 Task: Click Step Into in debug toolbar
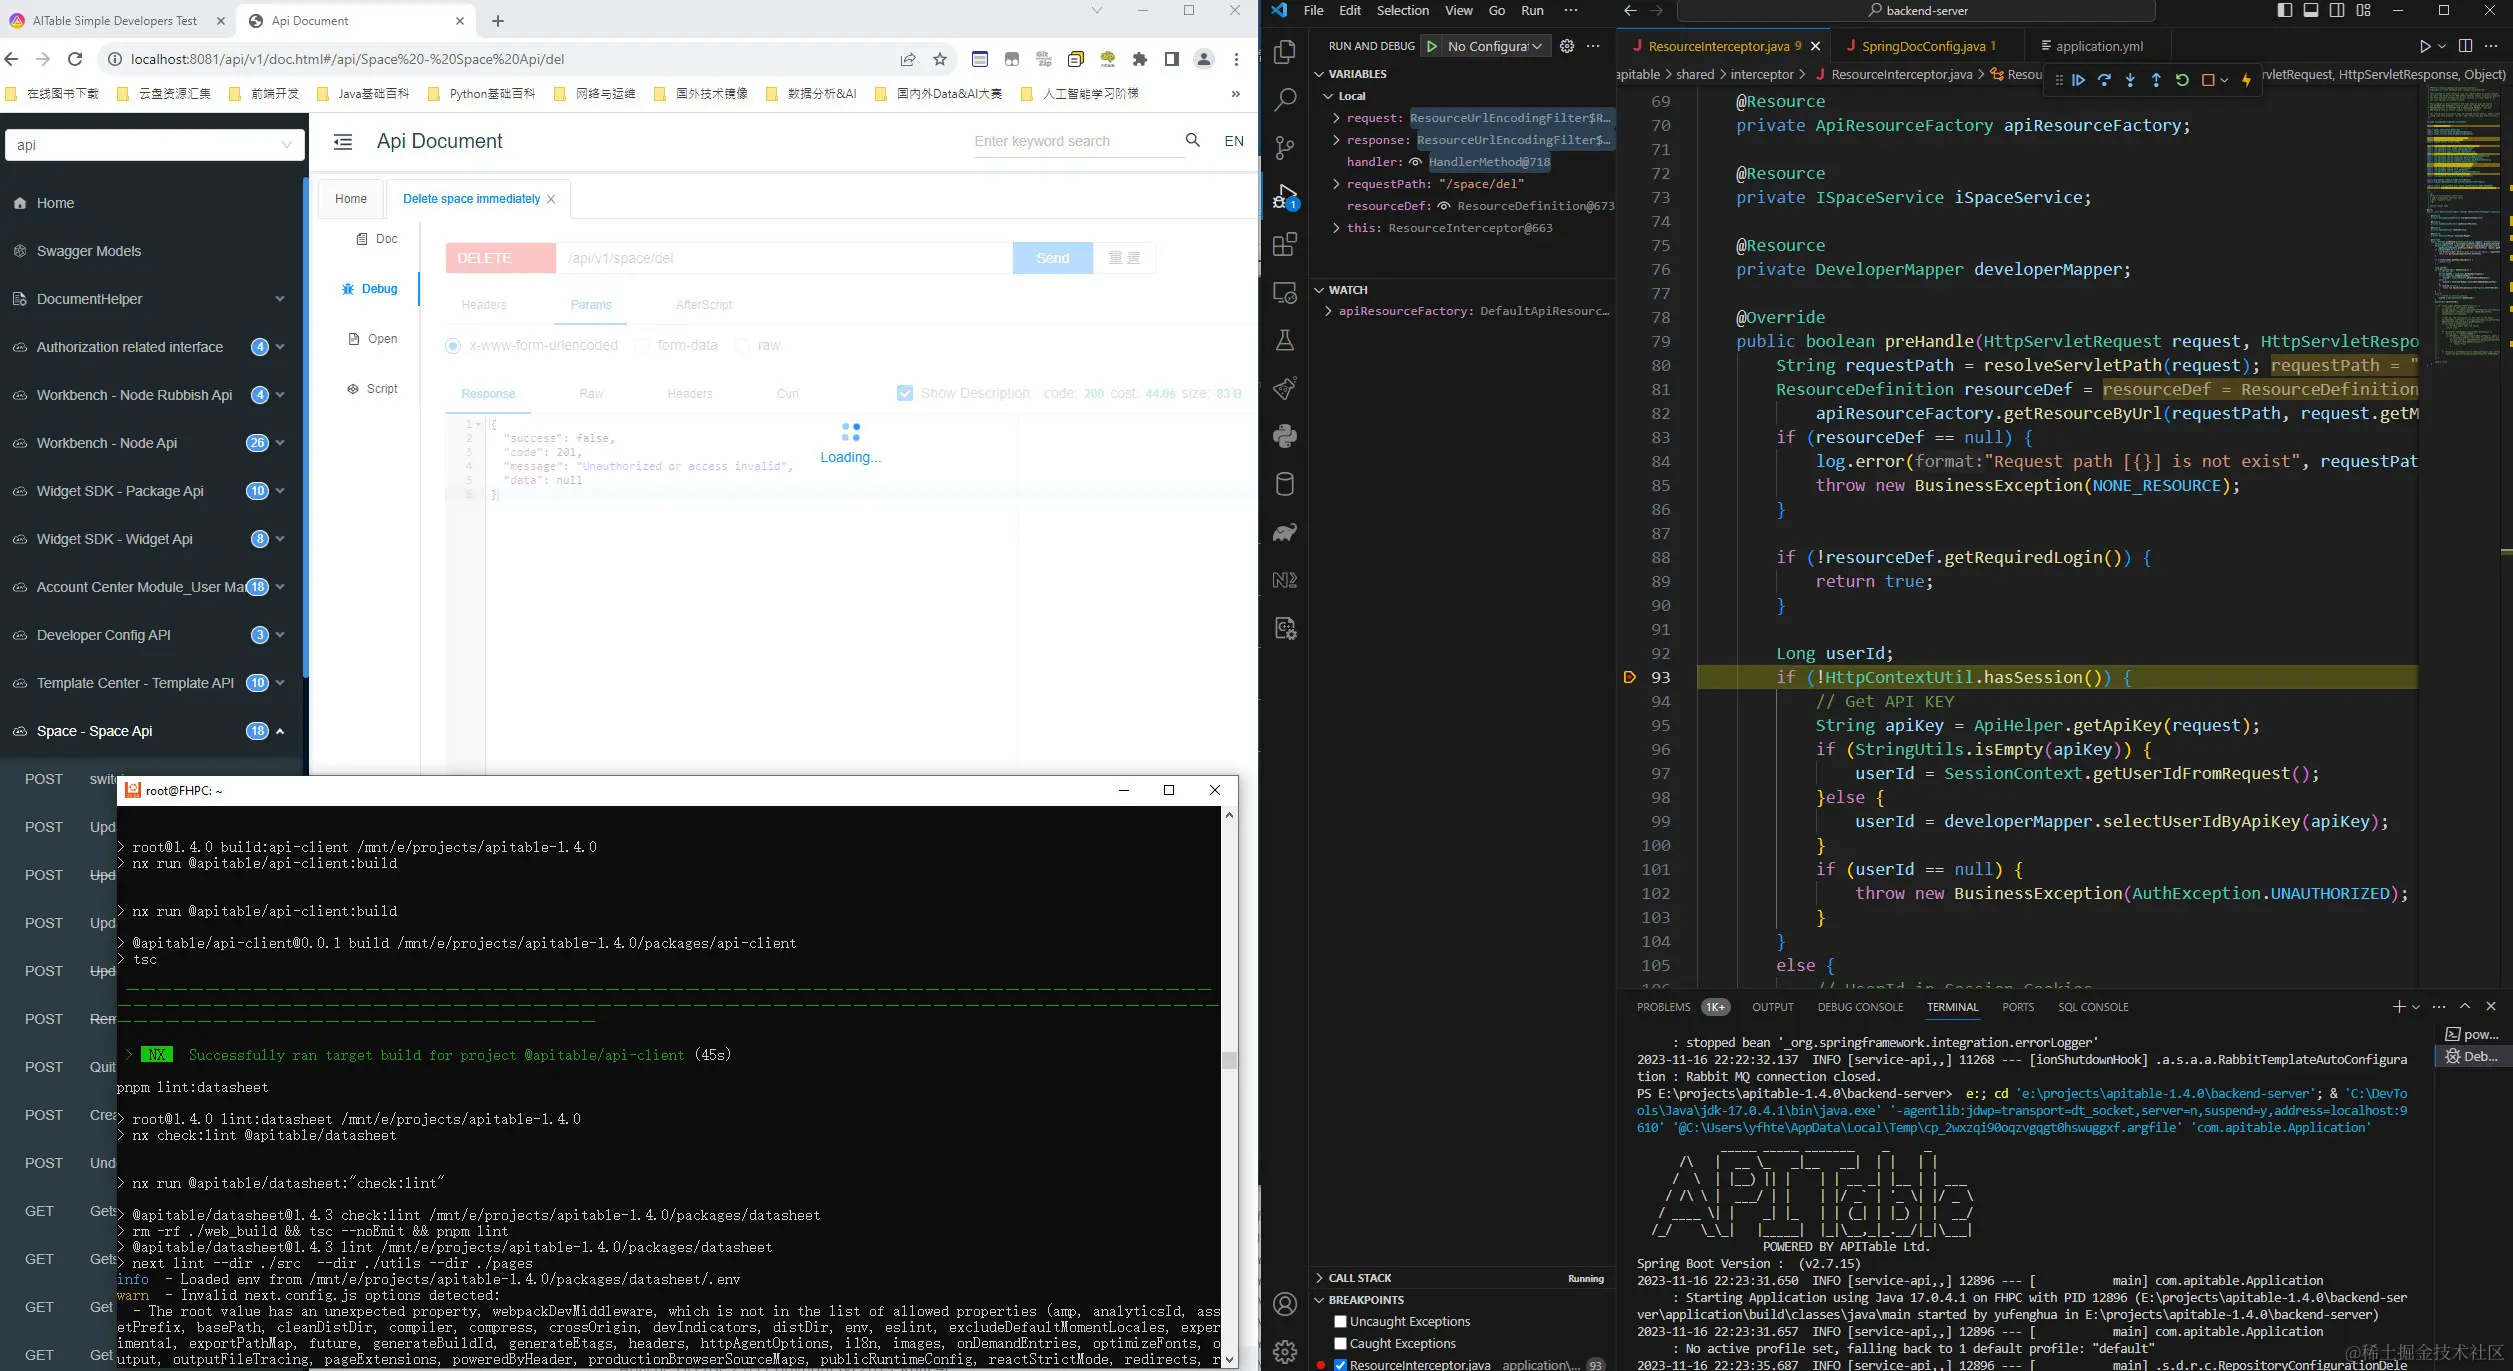[x=2130, y=80]
